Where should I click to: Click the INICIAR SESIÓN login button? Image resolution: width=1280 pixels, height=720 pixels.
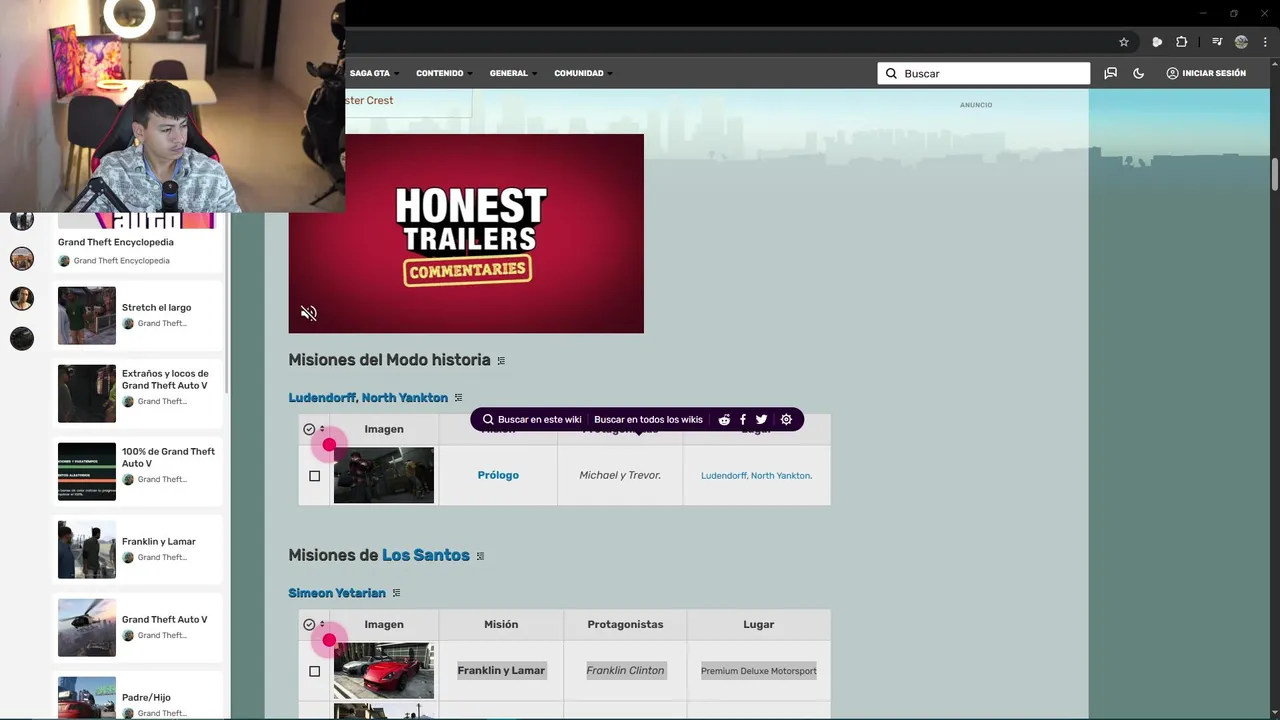pyautogui.click(x=1206, y=73)
